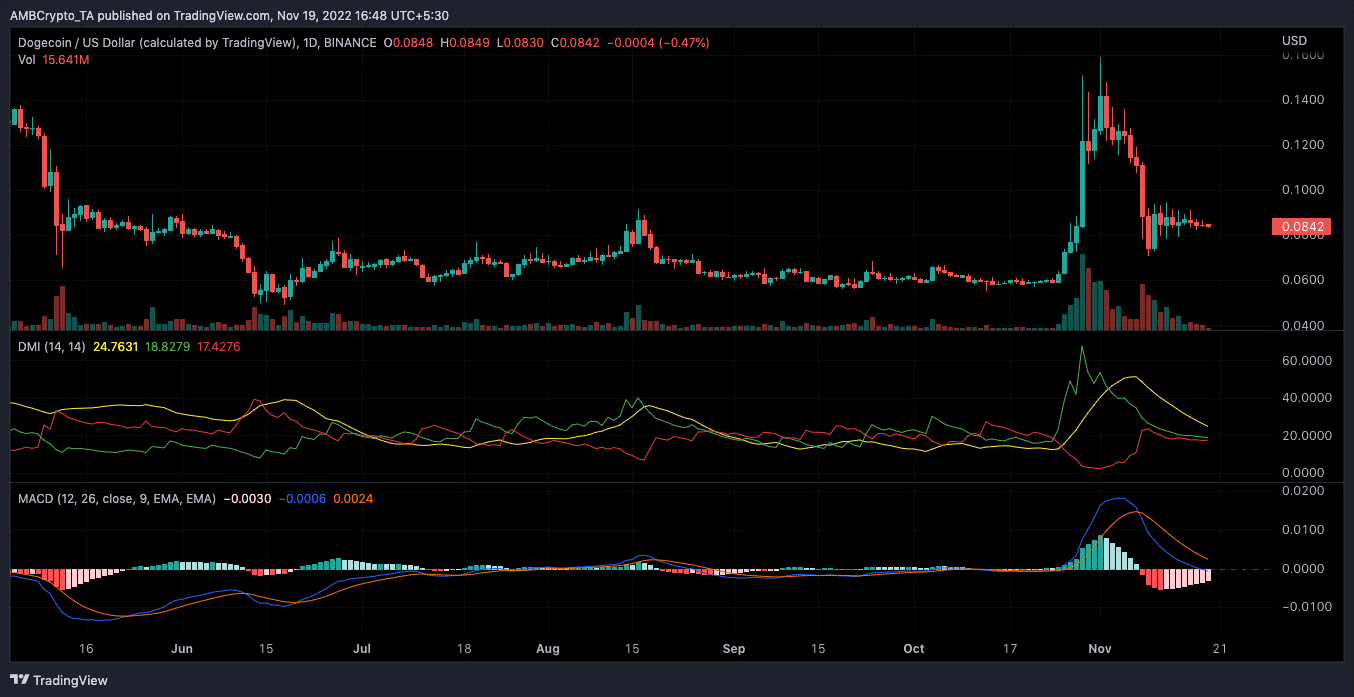Click the BINANCE exchange label
1354x697 pixels.
pyautogui.click(x=353, y=43)
